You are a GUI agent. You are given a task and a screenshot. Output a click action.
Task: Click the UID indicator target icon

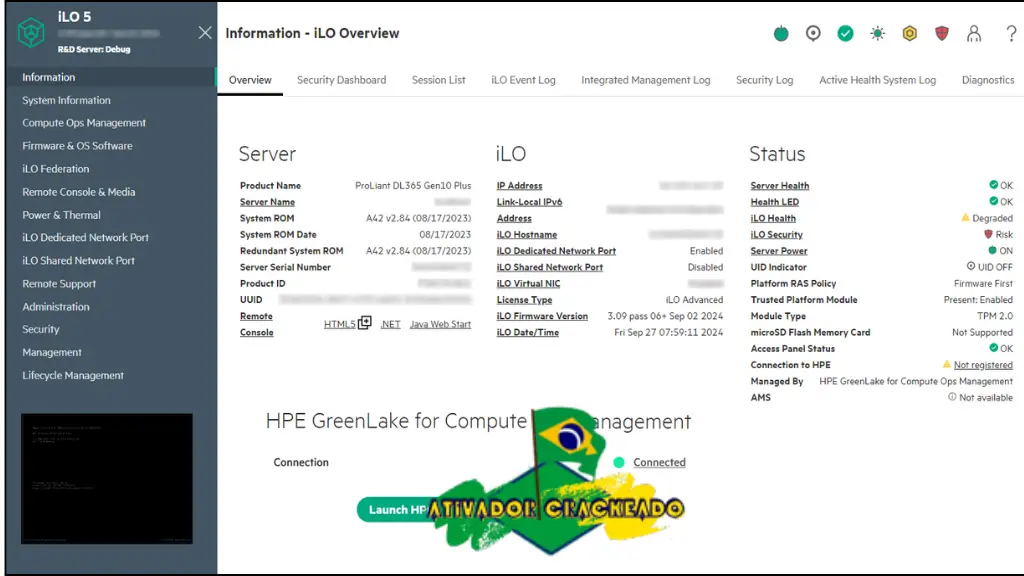coord(813,33)
